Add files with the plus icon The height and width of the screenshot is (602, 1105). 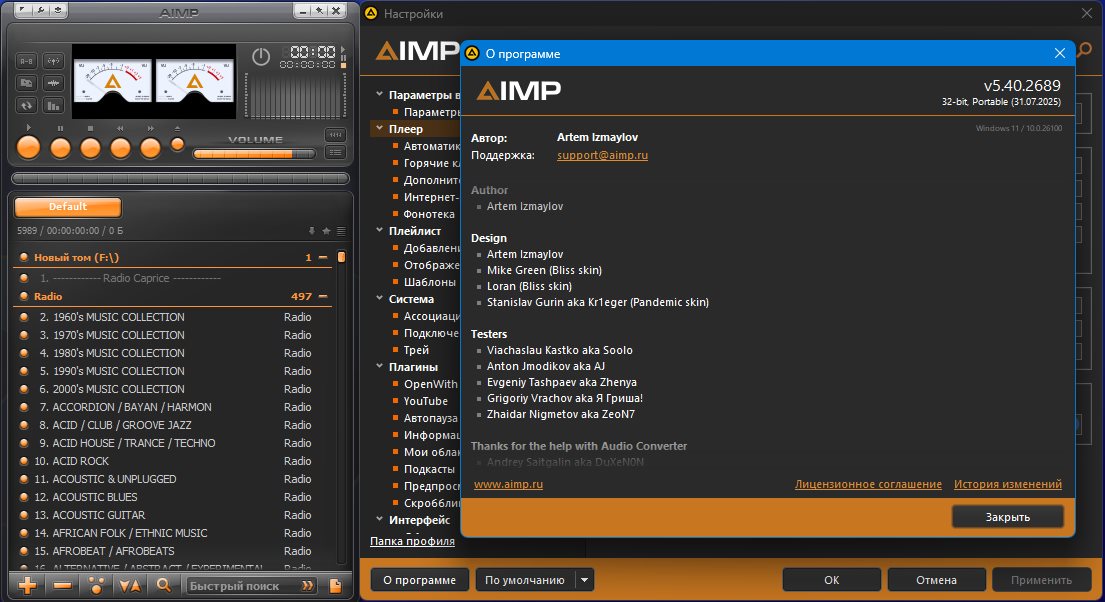[27, 585]
